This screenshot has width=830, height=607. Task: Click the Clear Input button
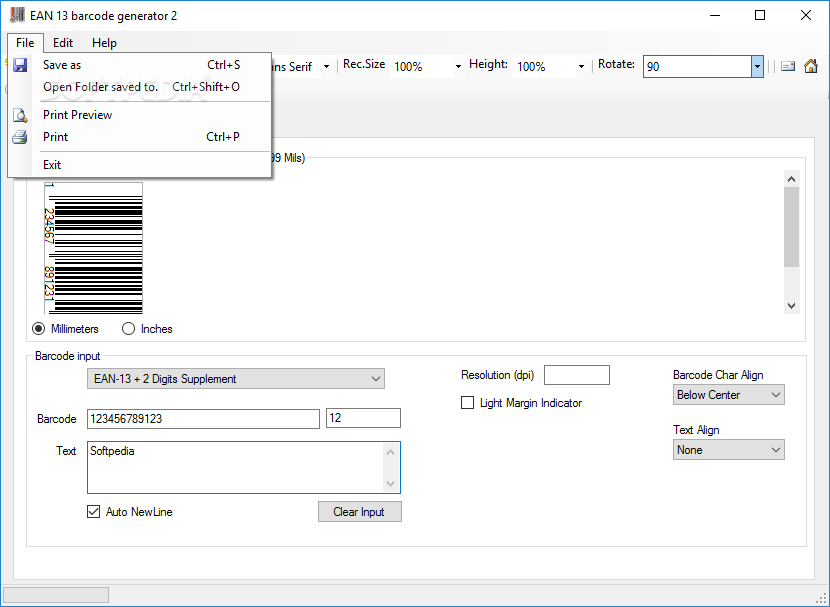[359, 512]
